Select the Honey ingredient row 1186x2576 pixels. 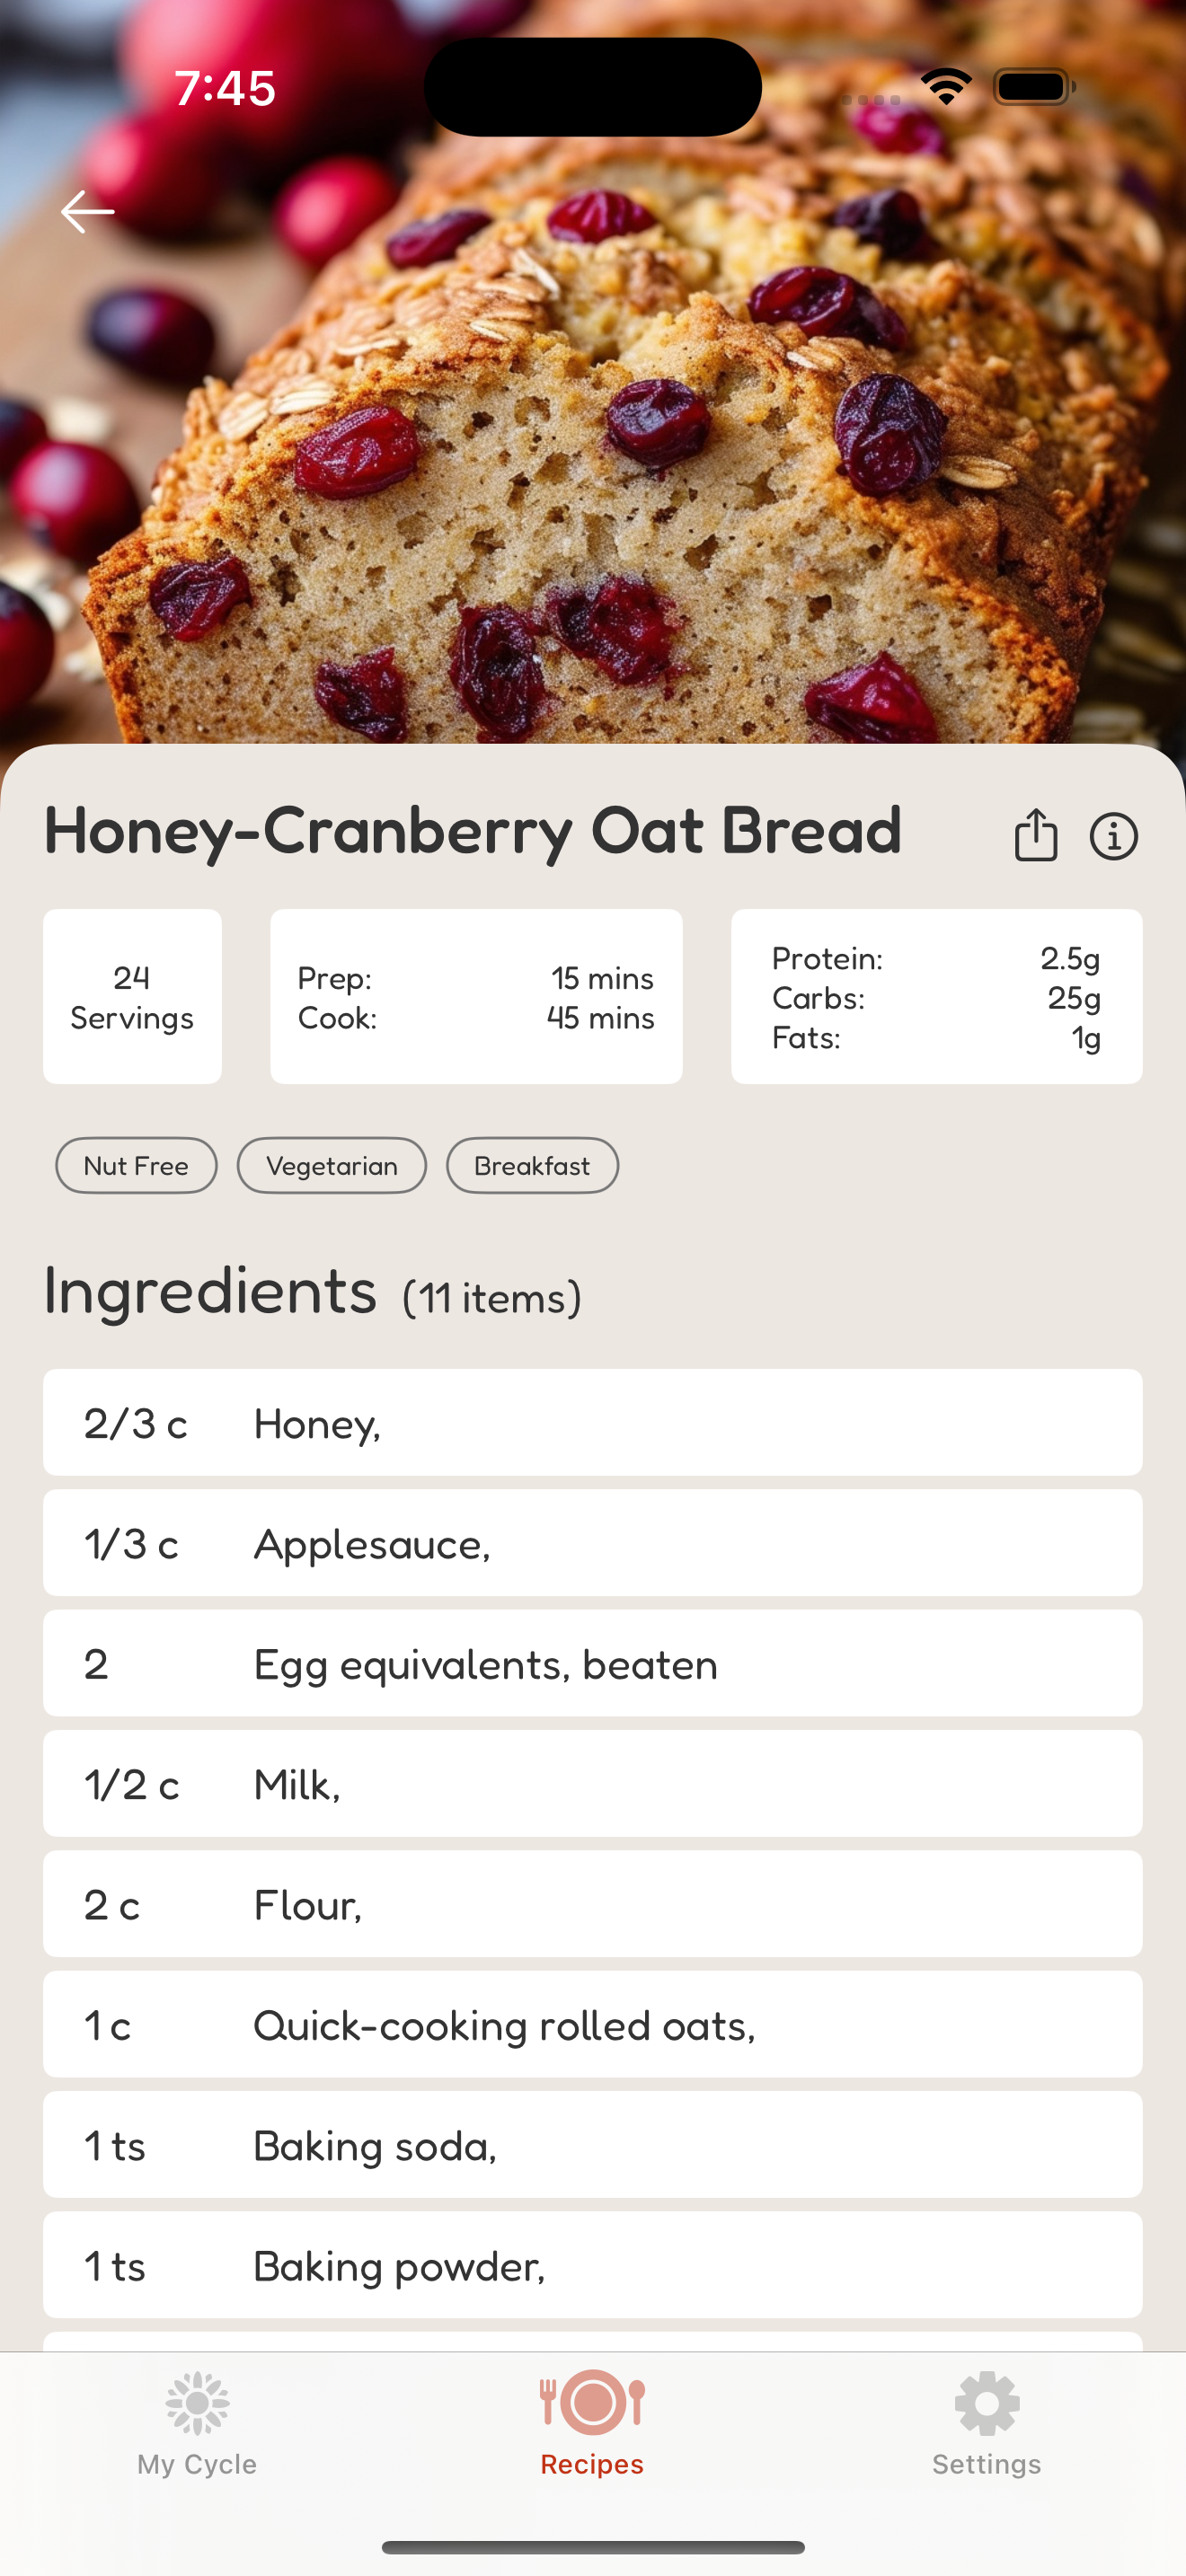[592, 1422]
